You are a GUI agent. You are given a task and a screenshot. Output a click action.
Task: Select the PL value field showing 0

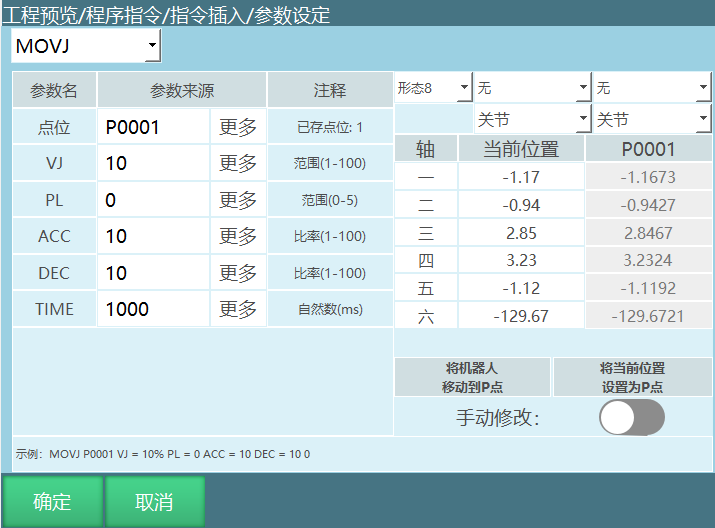153,200
